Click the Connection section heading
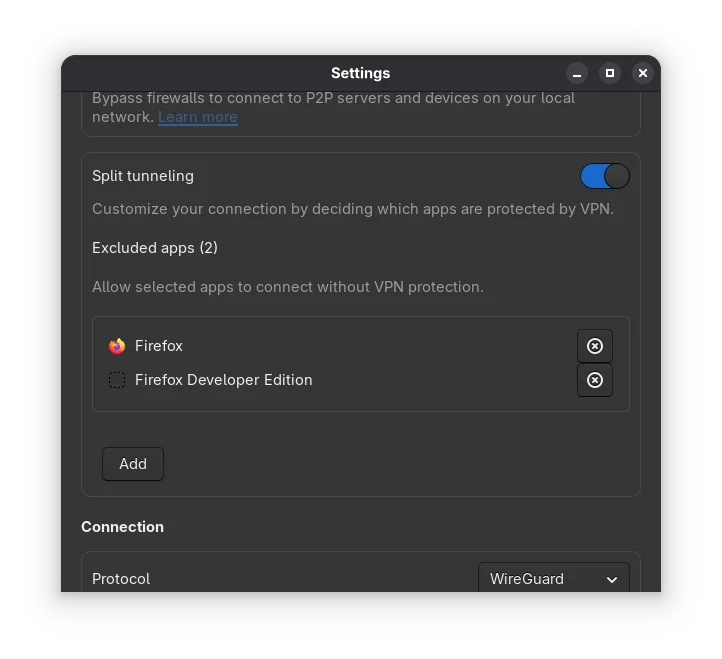The image size is (722, 659). 122,527
